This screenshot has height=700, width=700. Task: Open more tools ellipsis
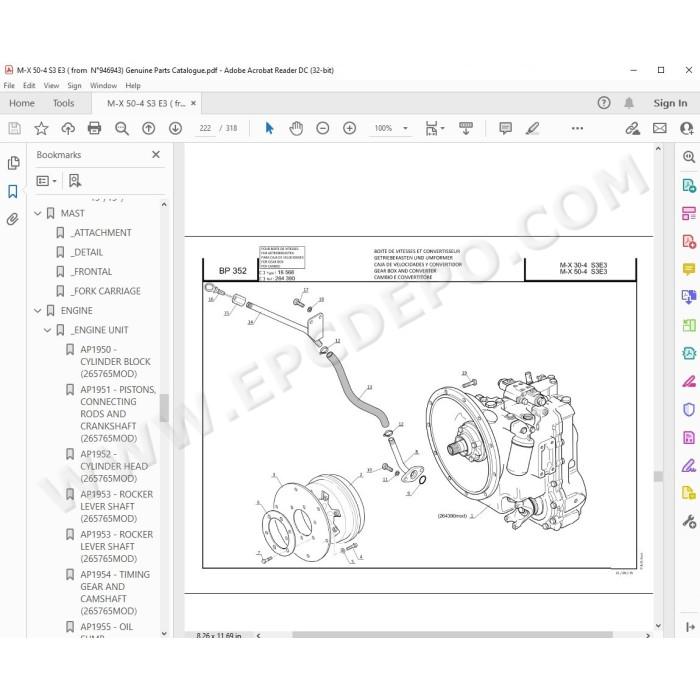click(577, 129)
